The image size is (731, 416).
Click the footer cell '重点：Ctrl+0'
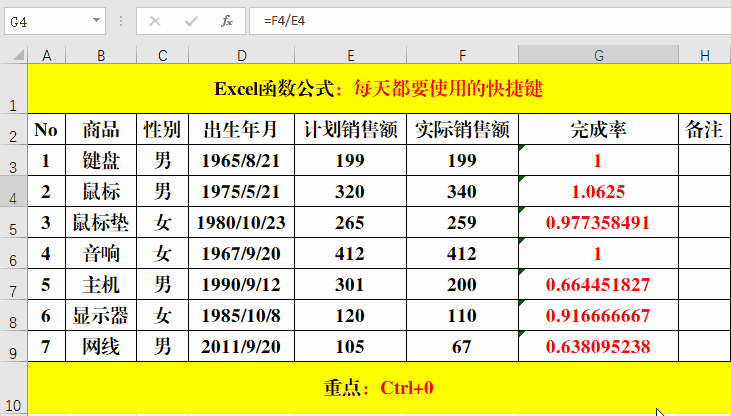[x=379, y=388]
